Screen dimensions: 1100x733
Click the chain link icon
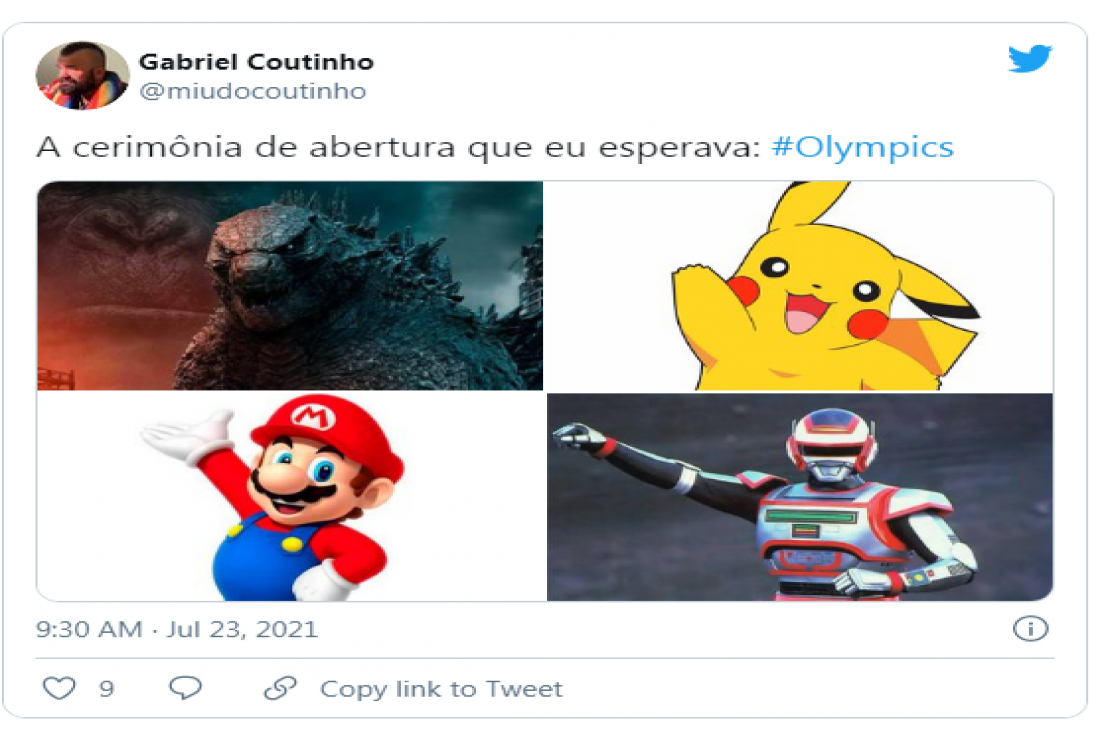[x=280, y=688]
